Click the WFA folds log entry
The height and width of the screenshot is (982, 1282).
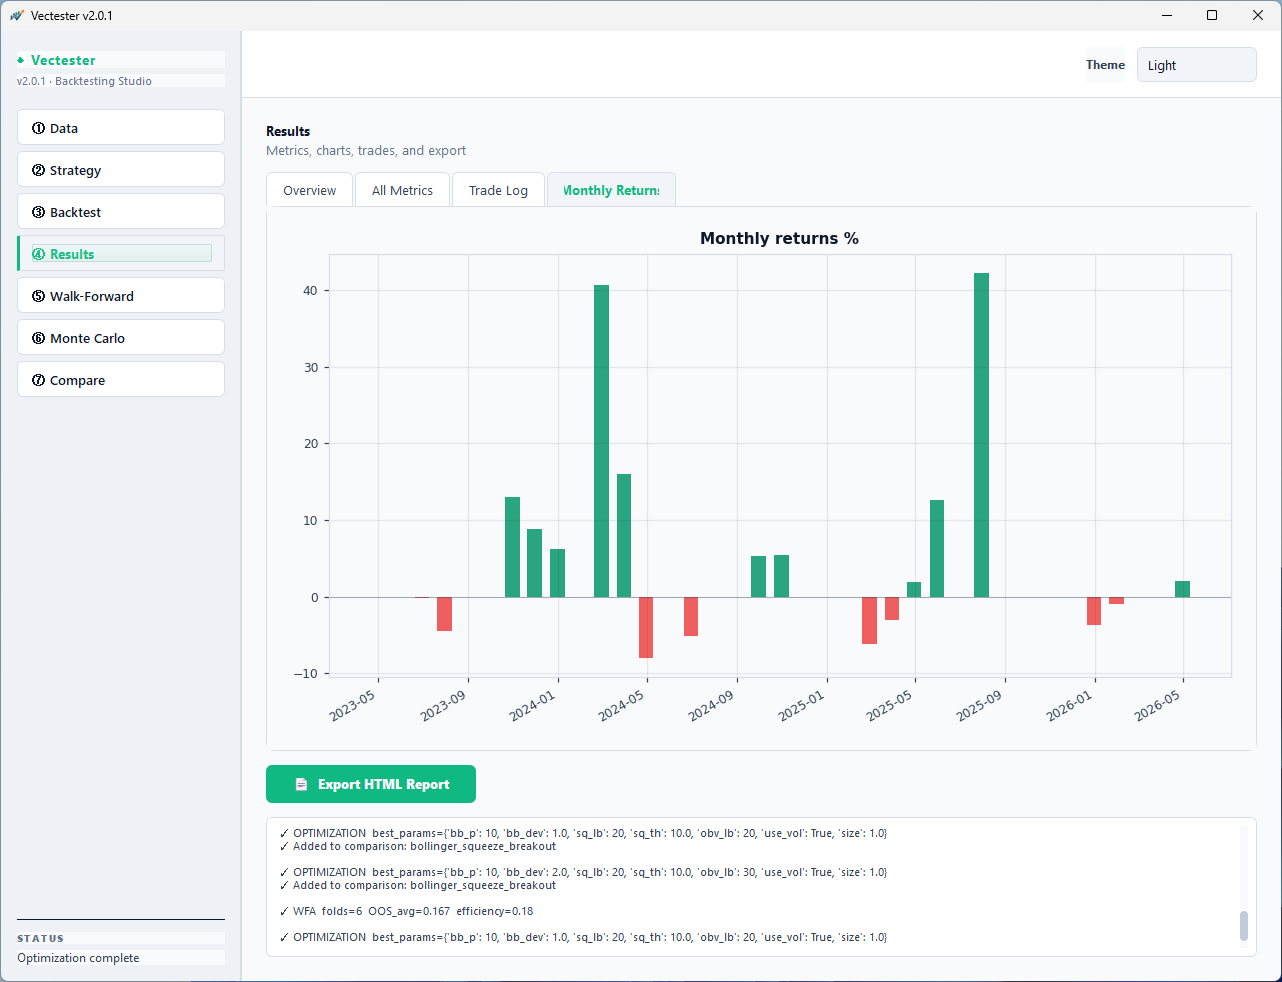click(x=408, y=911)
